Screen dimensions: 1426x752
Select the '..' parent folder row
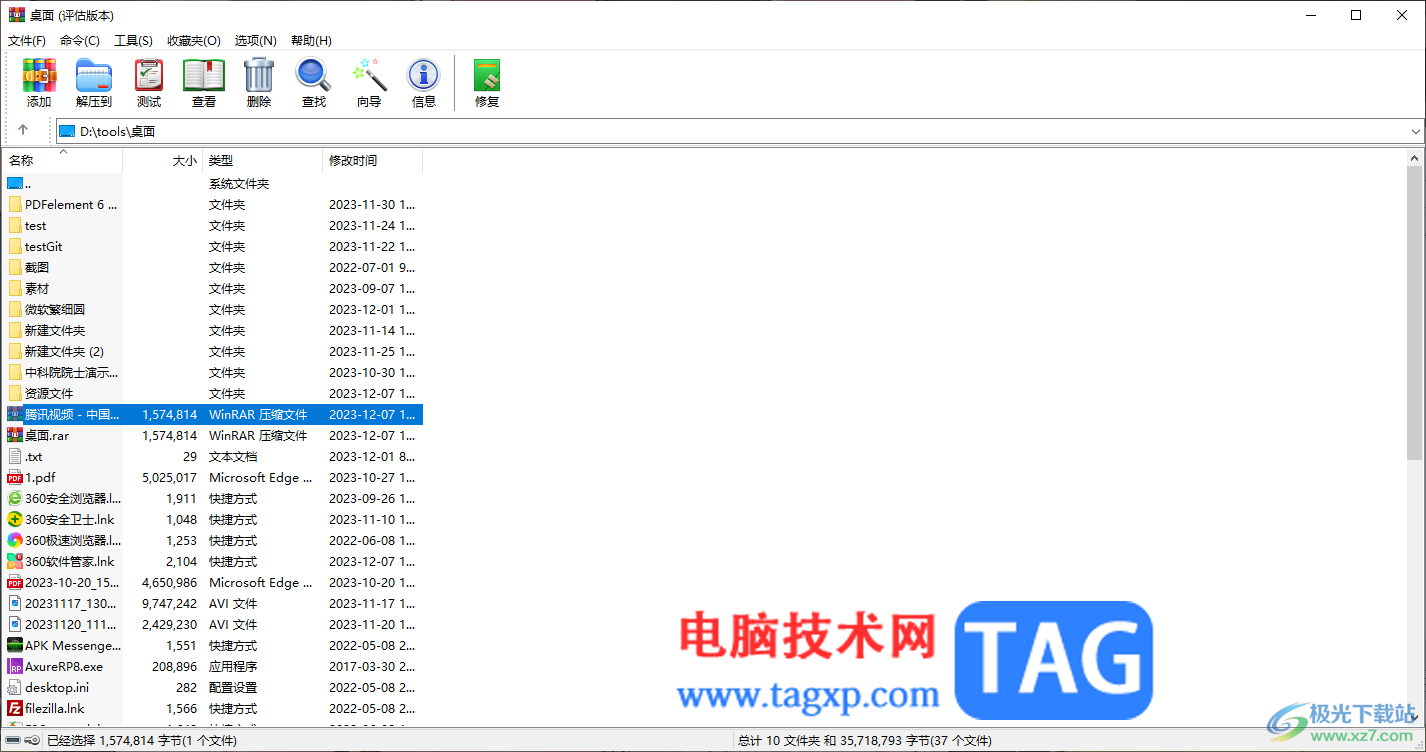click(212, 183)
